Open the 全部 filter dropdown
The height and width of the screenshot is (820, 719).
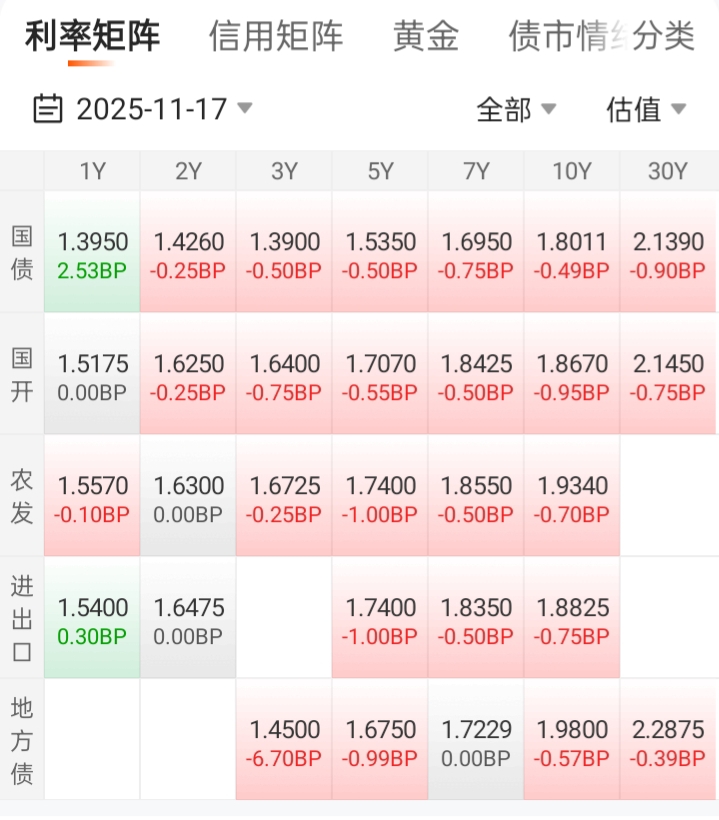coord(515,109)
